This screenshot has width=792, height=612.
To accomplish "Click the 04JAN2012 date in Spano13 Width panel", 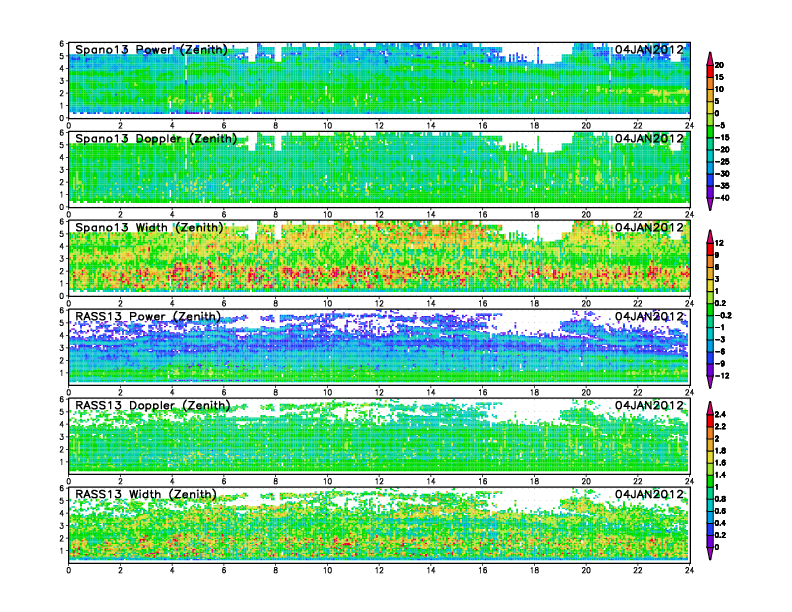I will [649, 227].
